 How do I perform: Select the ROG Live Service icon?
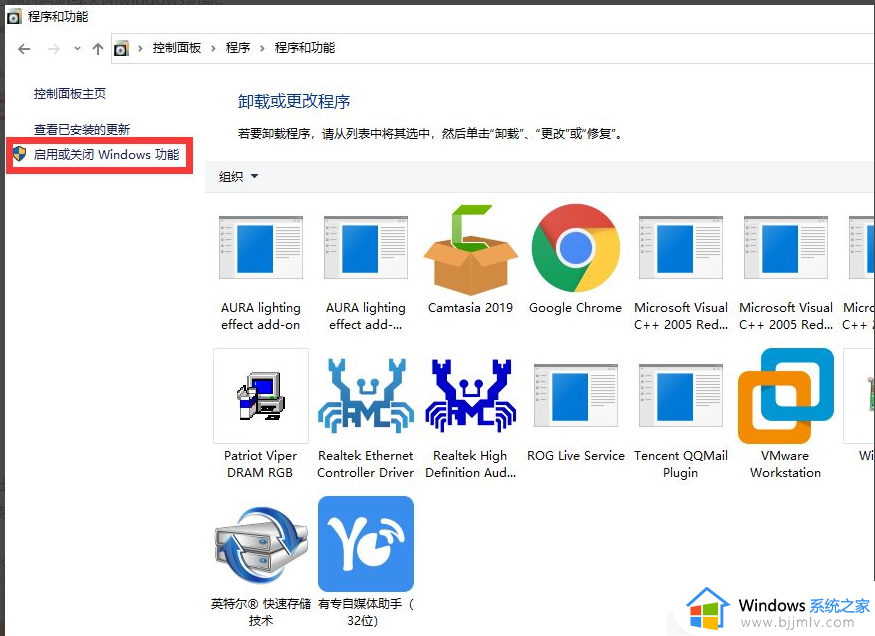click(575, 396)
